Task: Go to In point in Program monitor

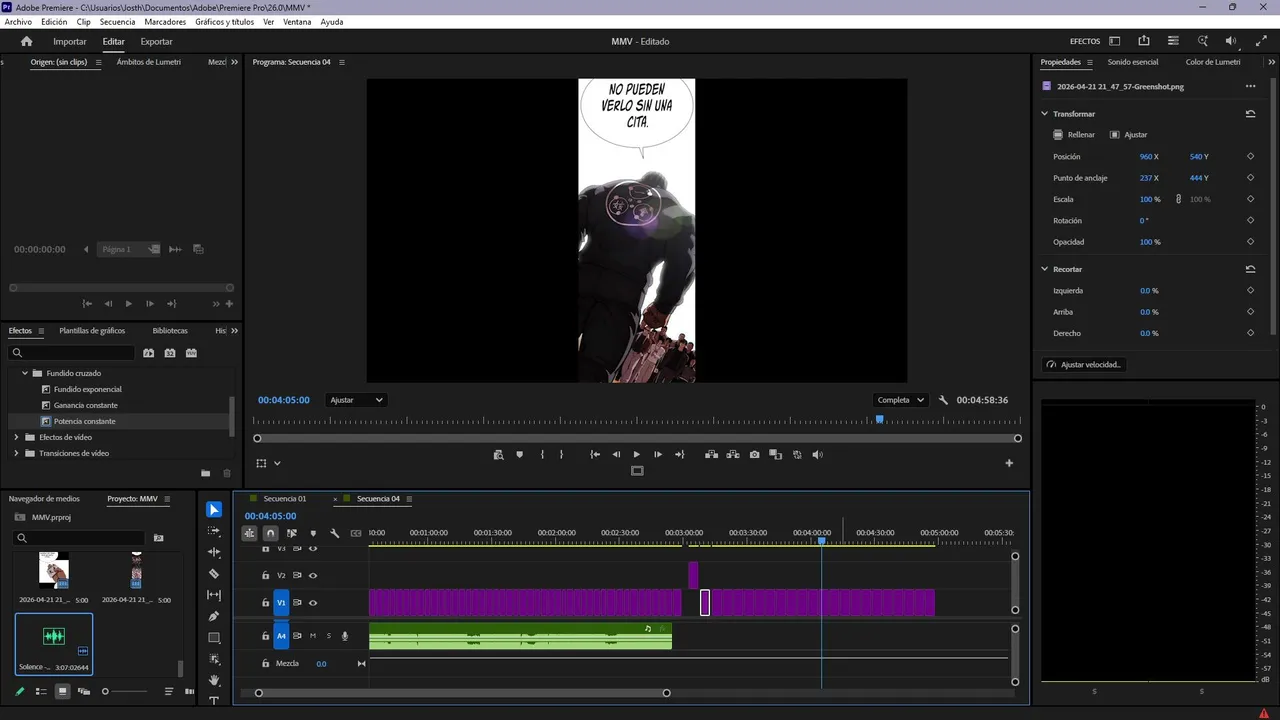Action: tap(595, 454)
